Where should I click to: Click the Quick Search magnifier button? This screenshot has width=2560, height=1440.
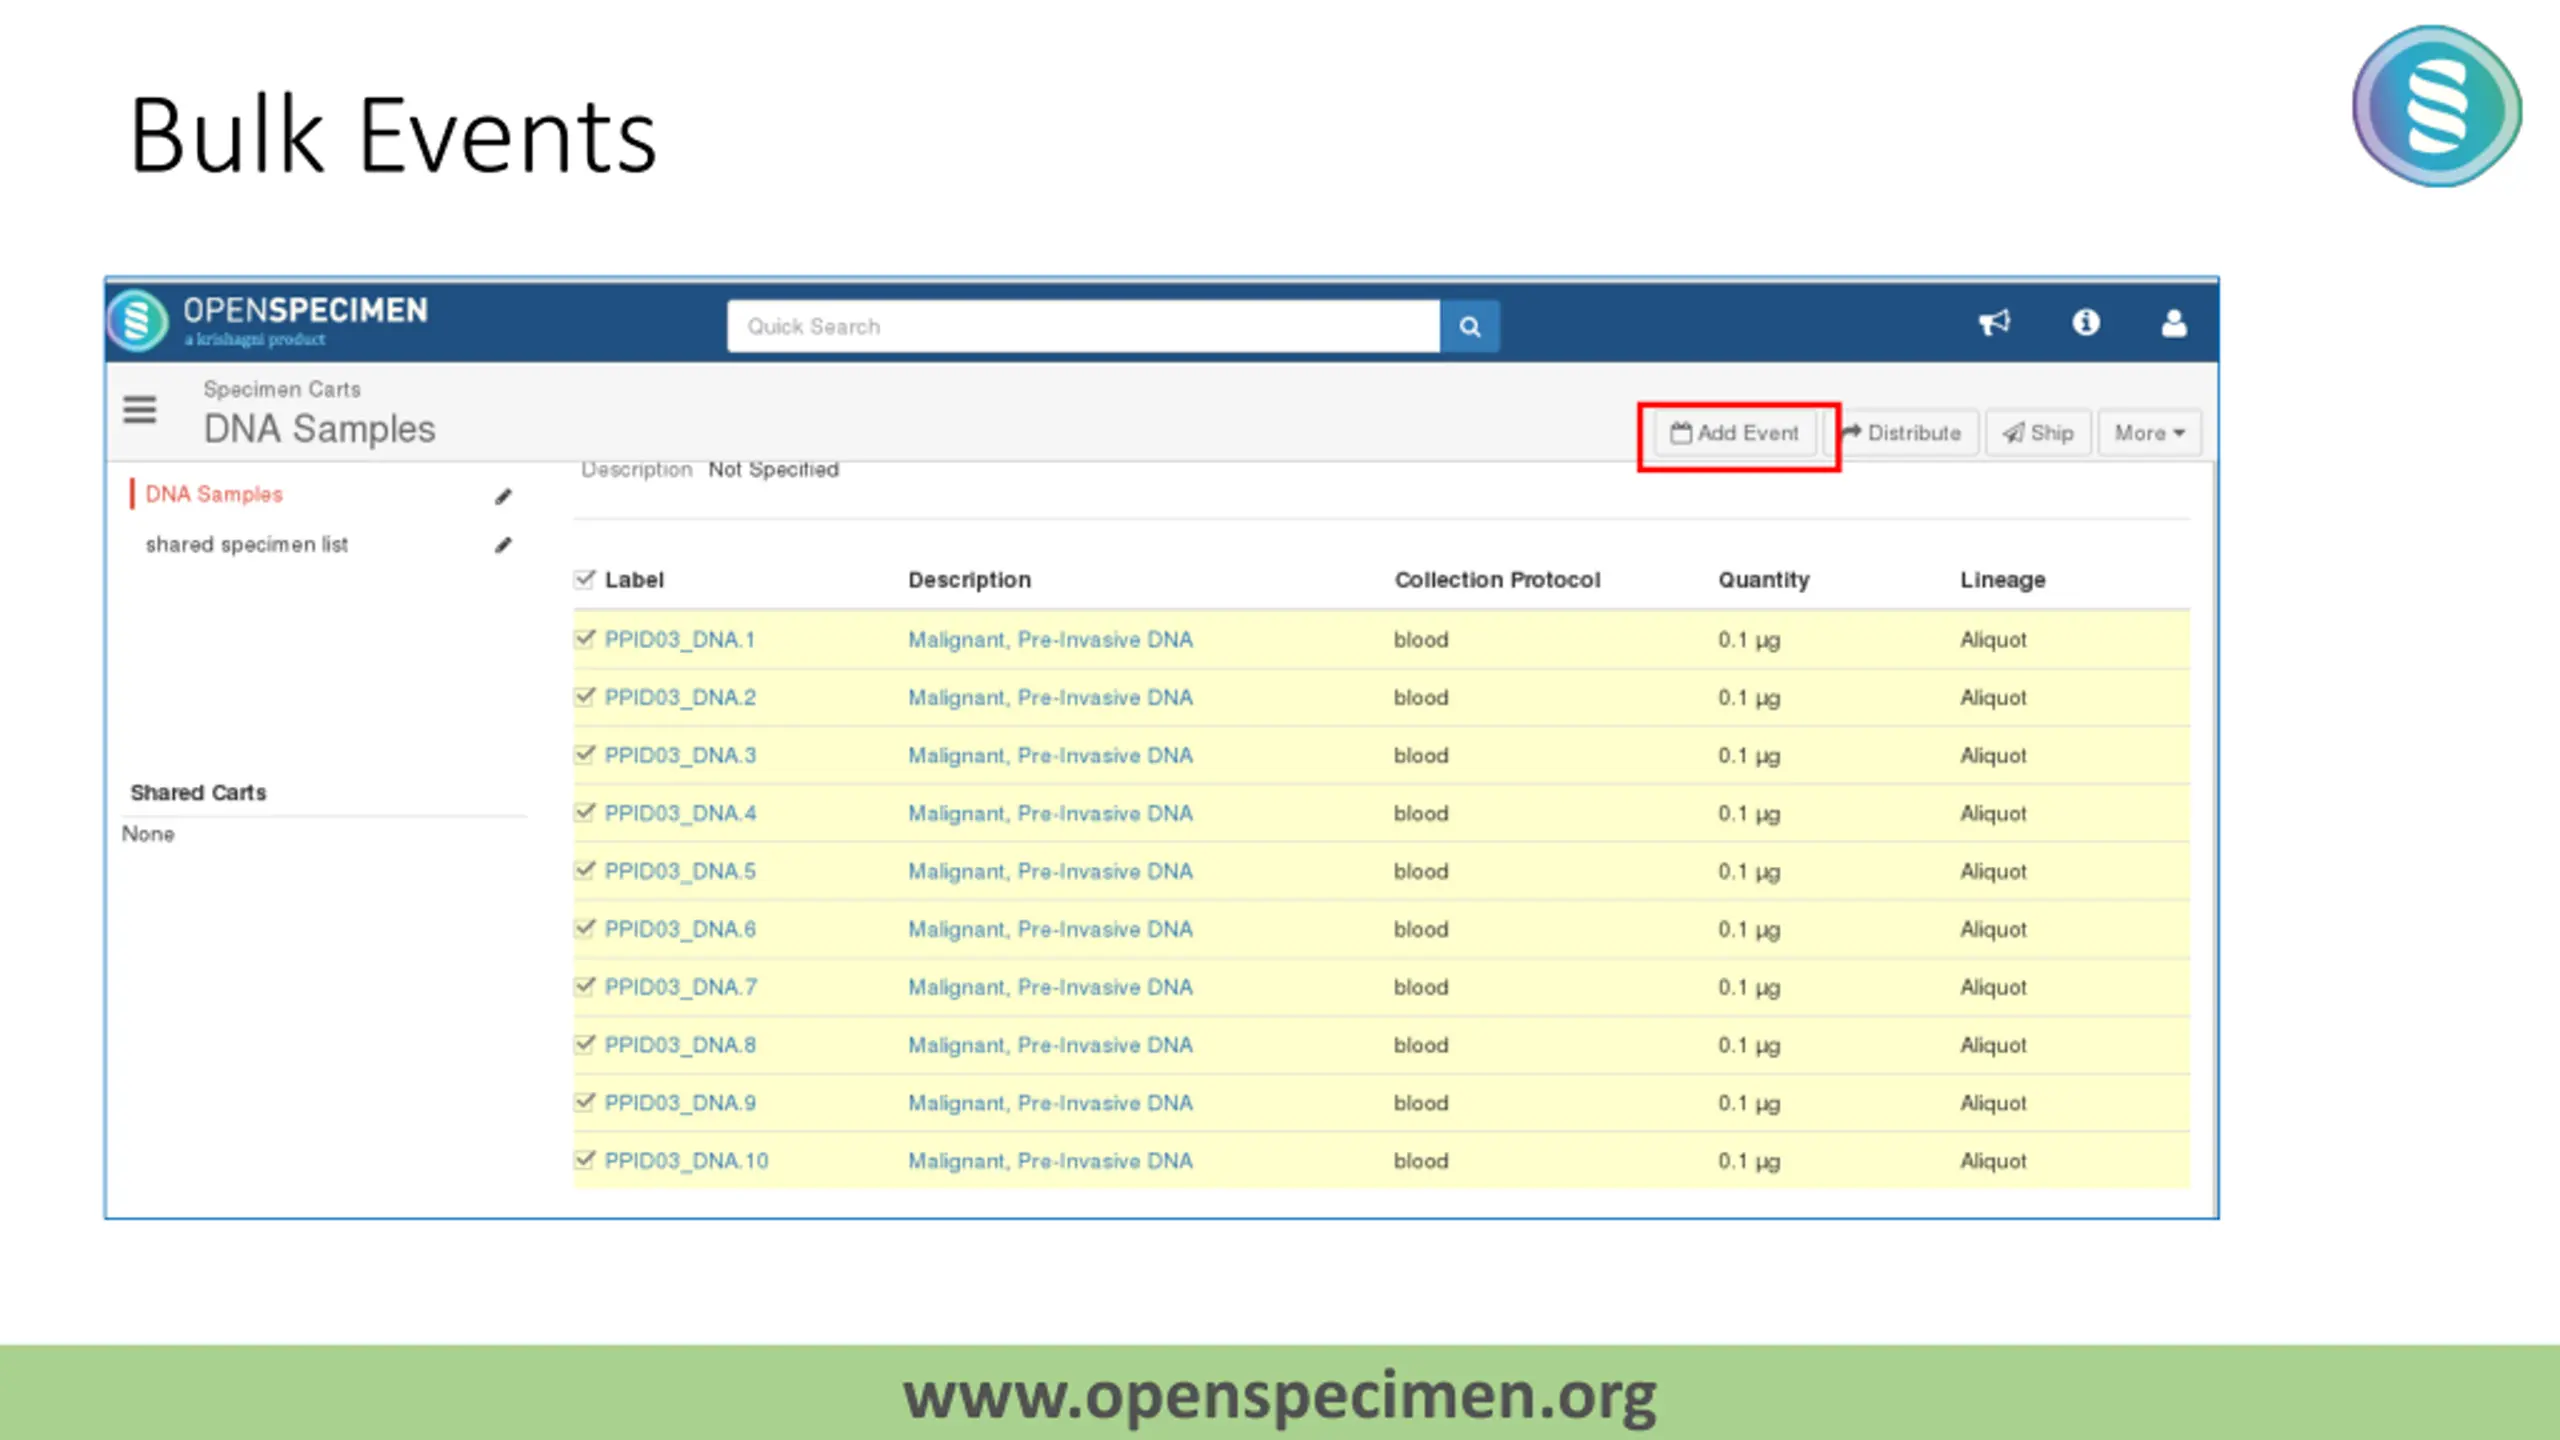[x=1469, y=326]
